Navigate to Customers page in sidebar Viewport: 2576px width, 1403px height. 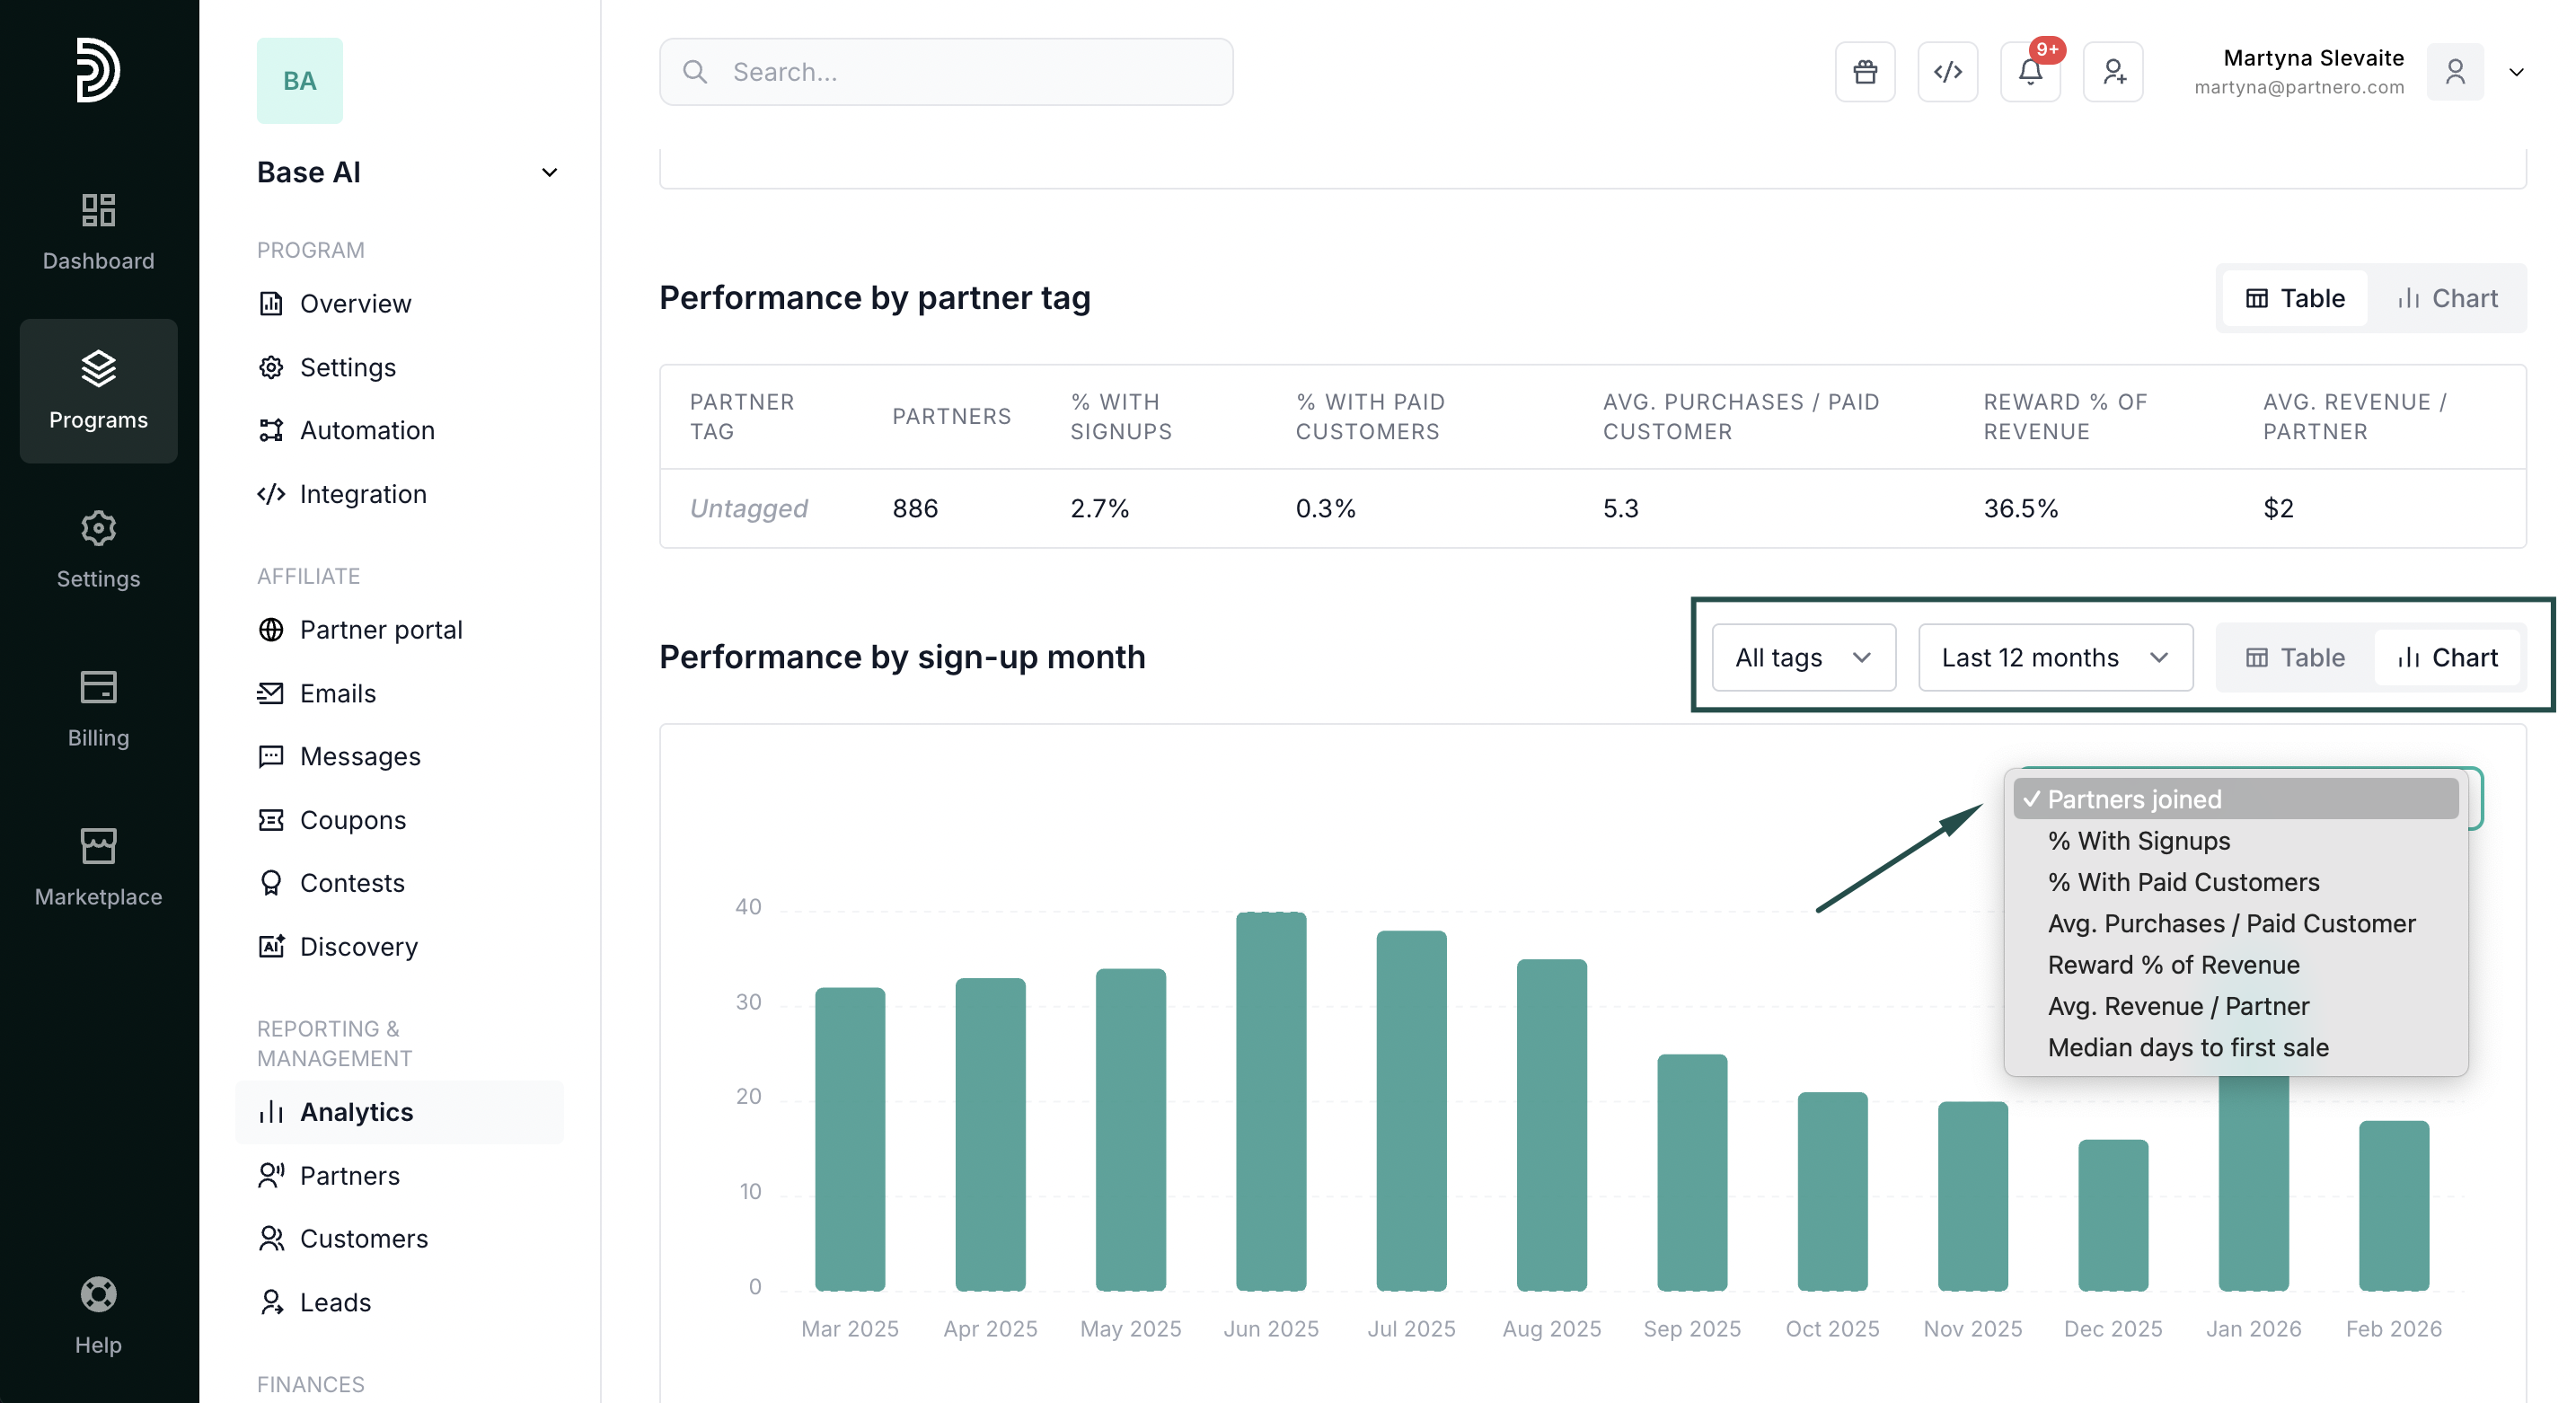(363, 1238)
